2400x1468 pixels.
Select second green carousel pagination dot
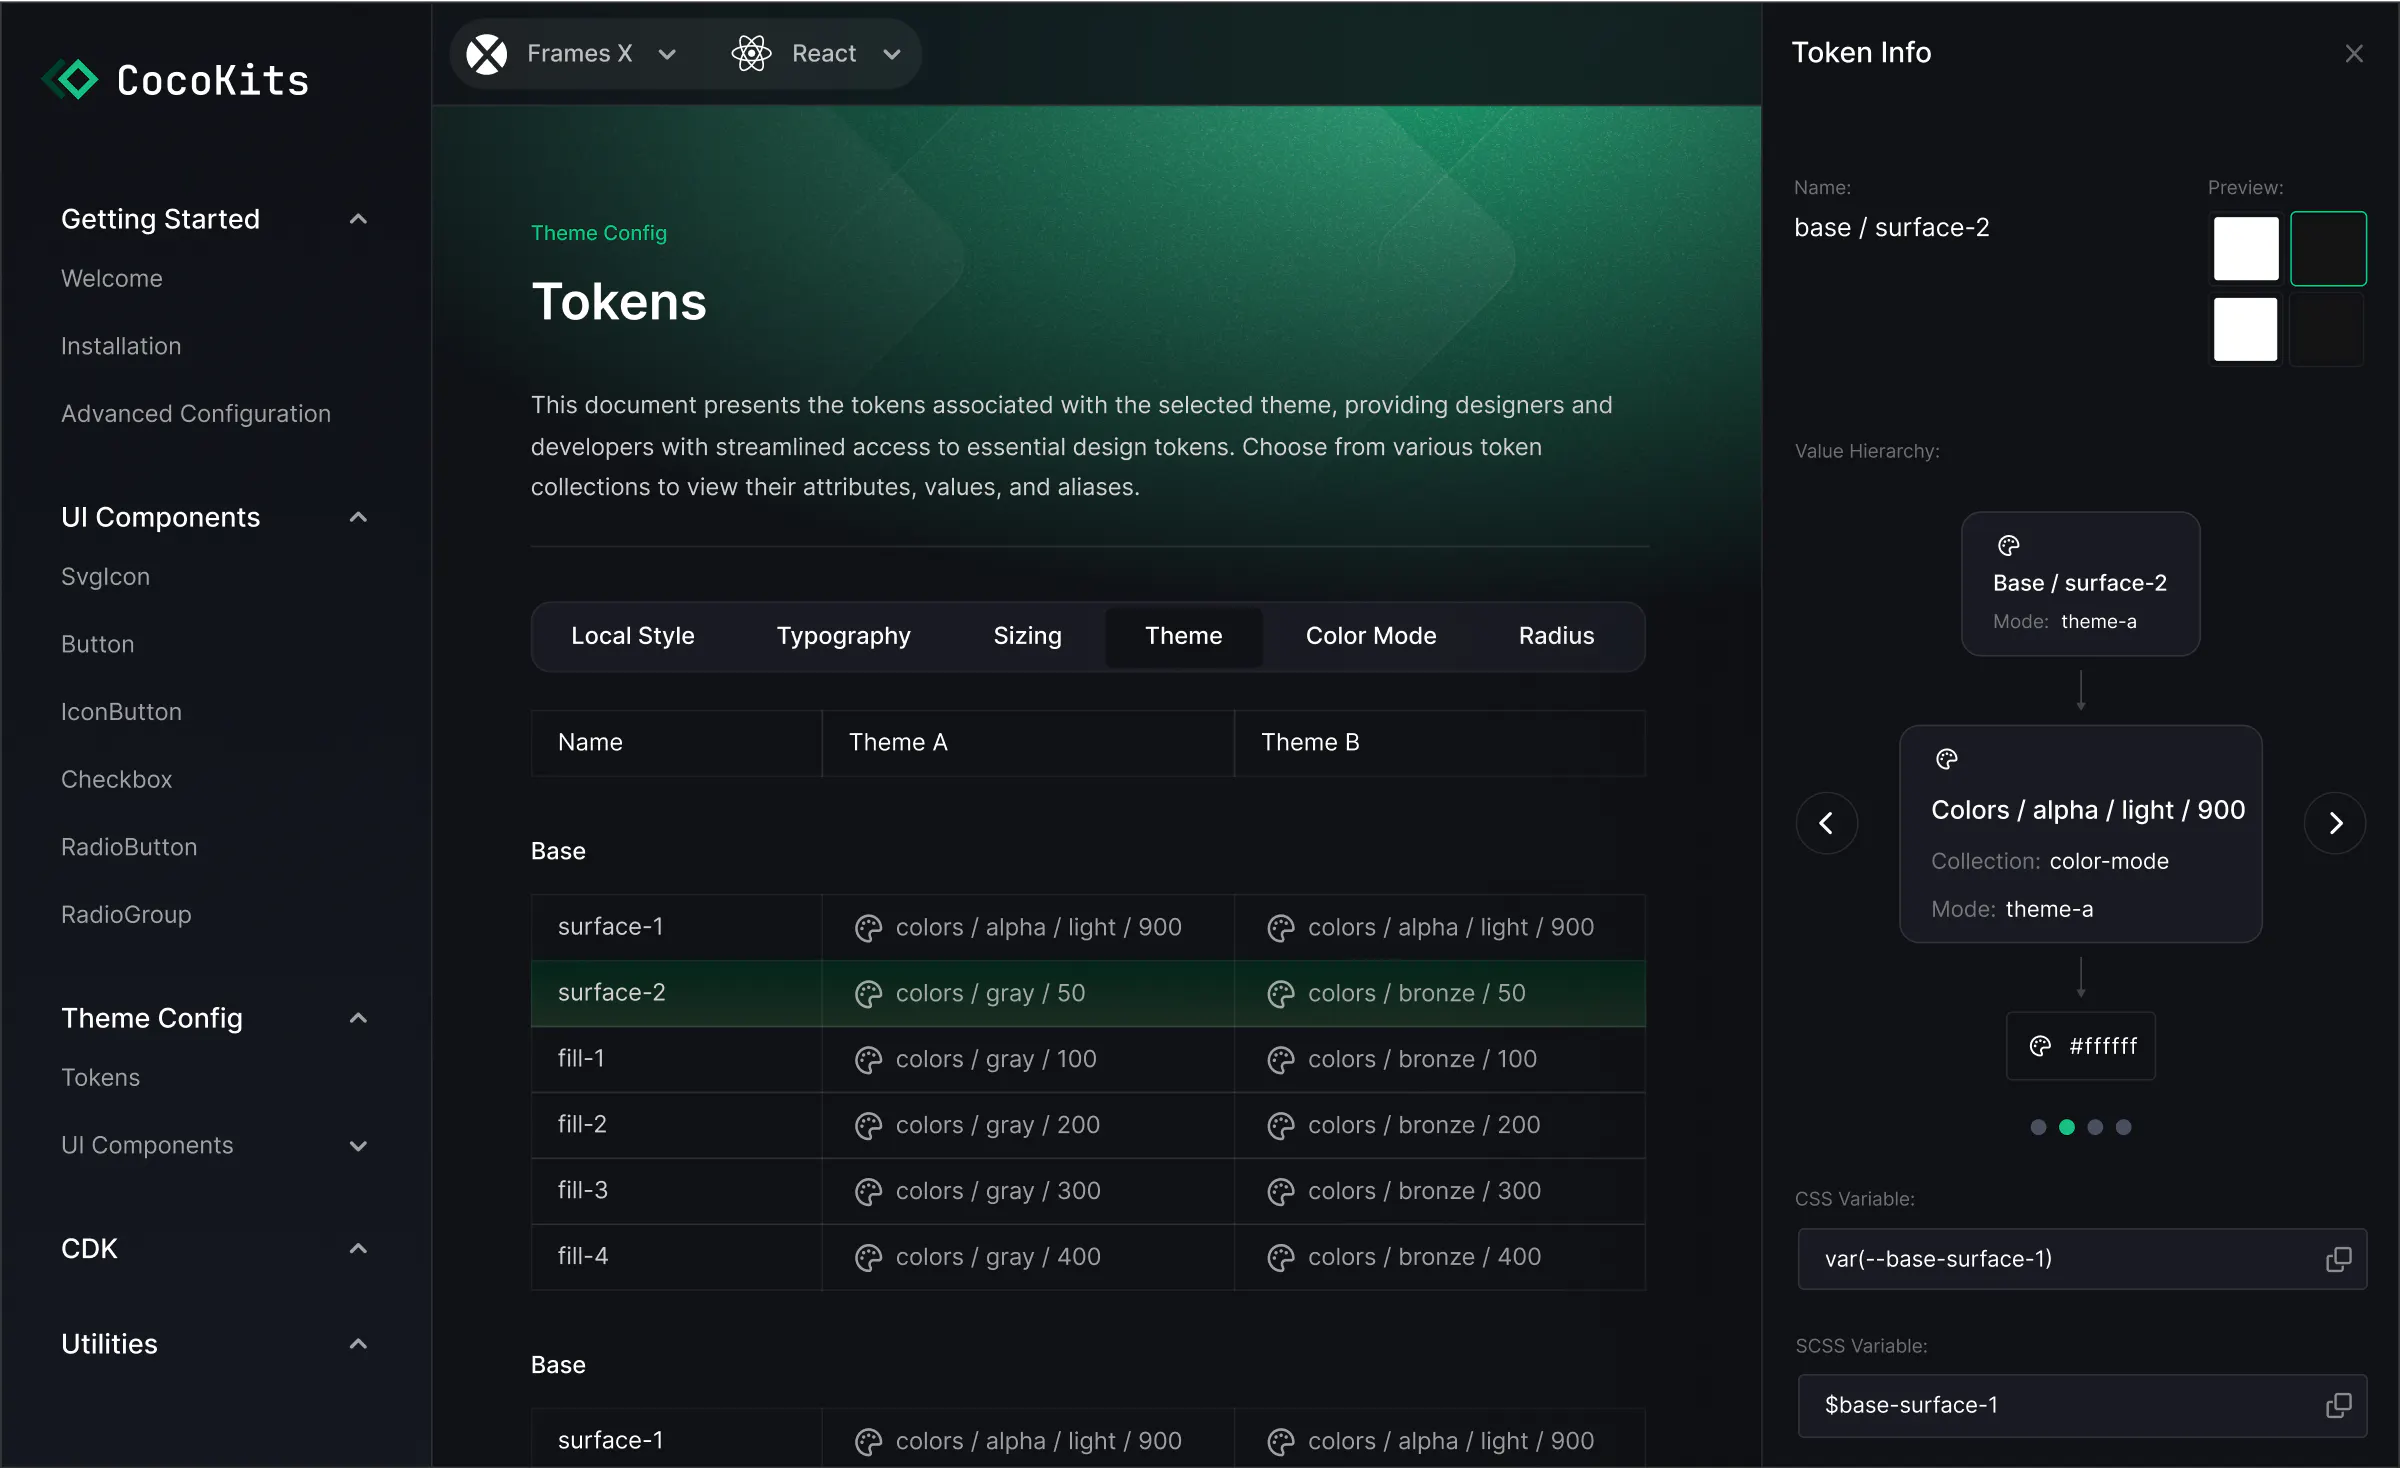click(x=2066, y=1127)
